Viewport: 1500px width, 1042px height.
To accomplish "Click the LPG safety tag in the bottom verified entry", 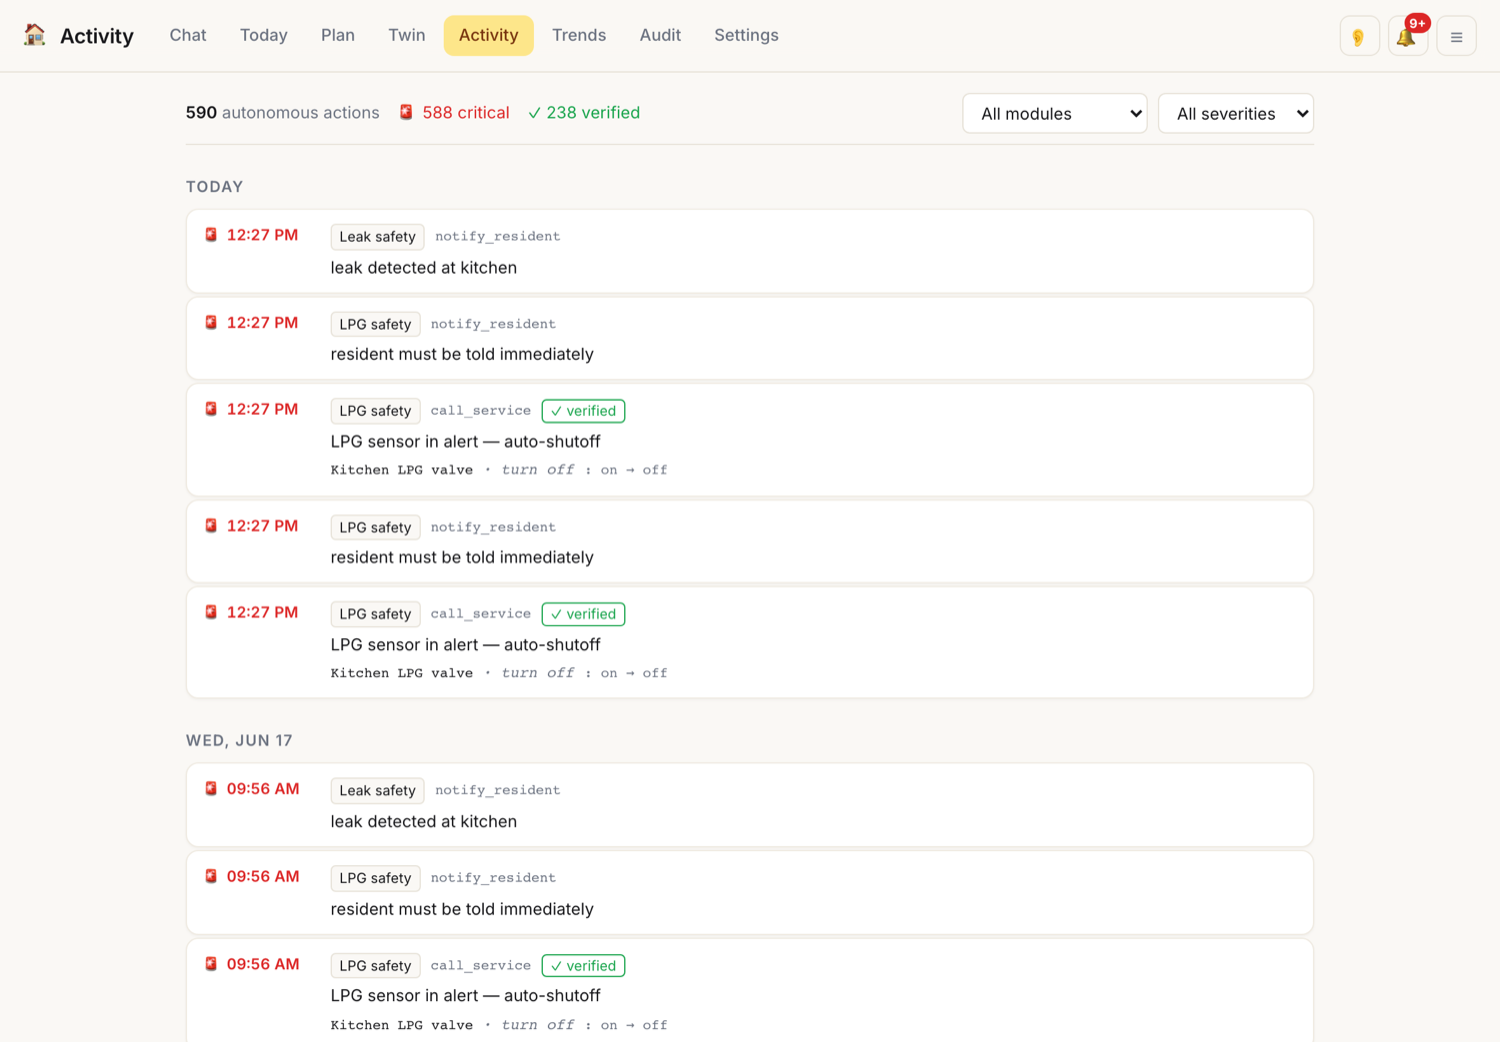I will point(375,966).
